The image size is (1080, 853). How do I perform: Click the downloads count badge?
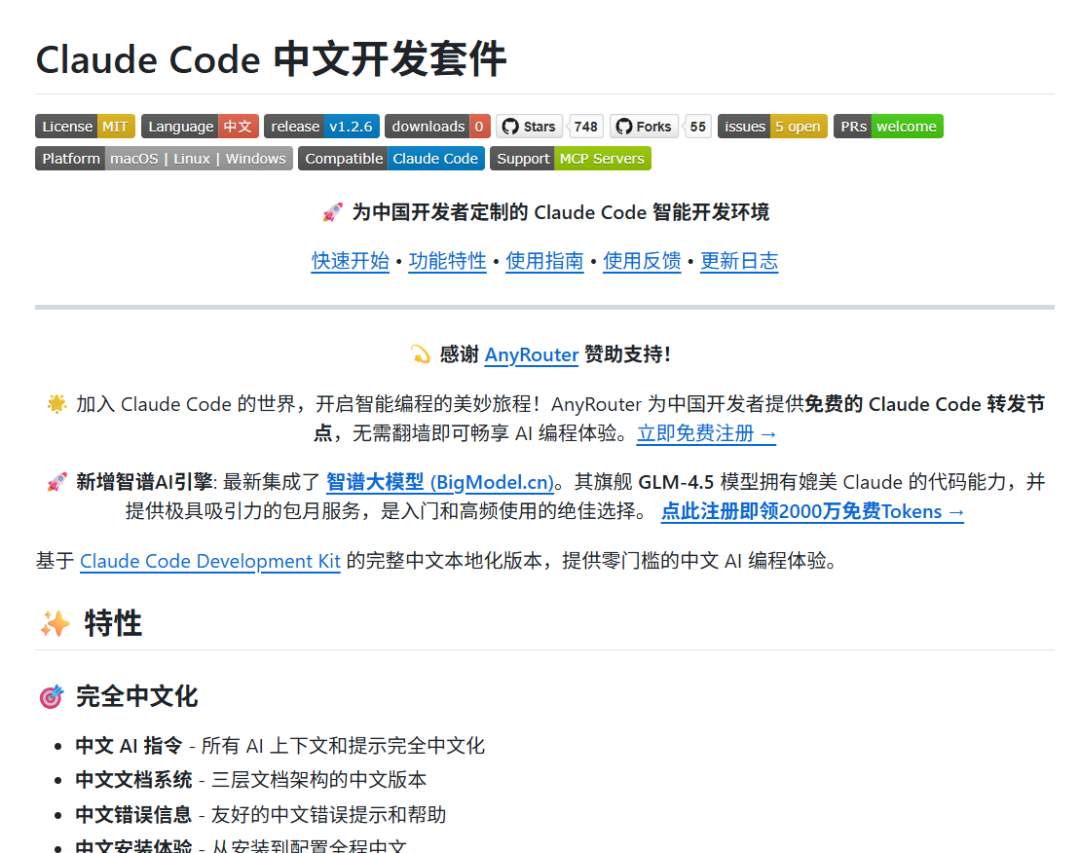click(x=437, y=126)
